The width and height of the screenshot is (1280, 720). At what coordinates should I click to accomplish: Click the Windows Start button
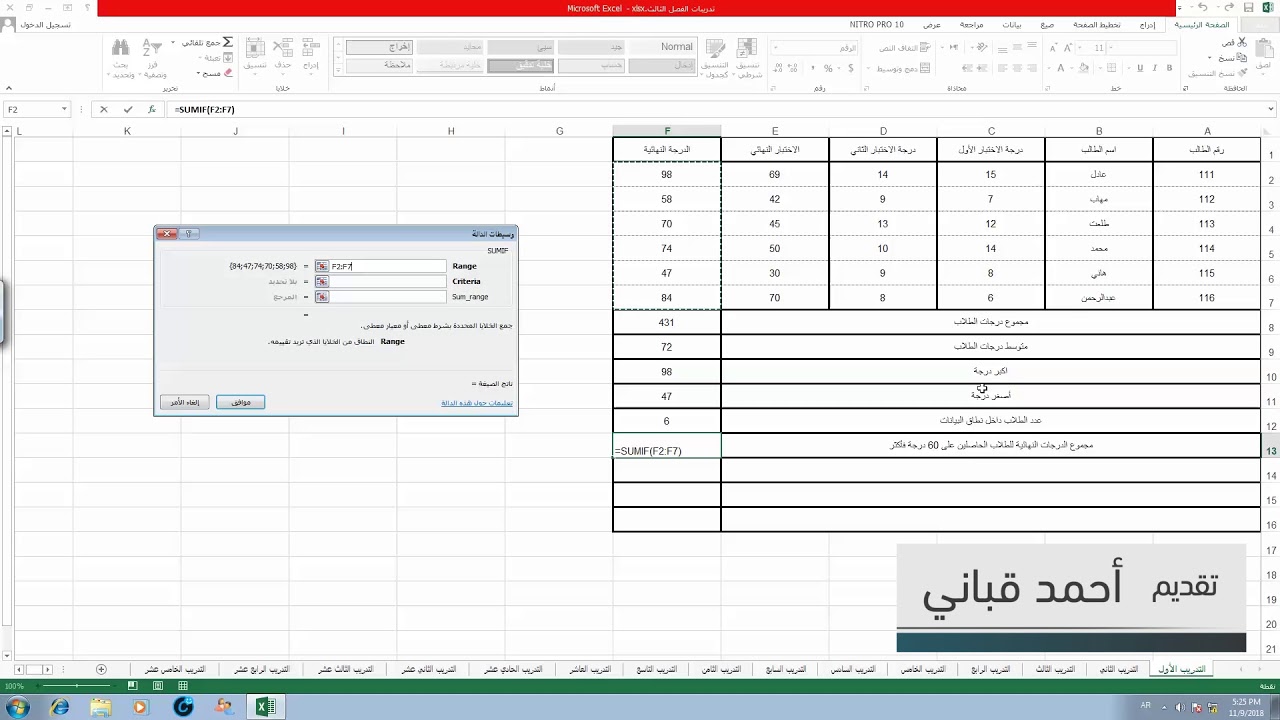click(17, 707)
